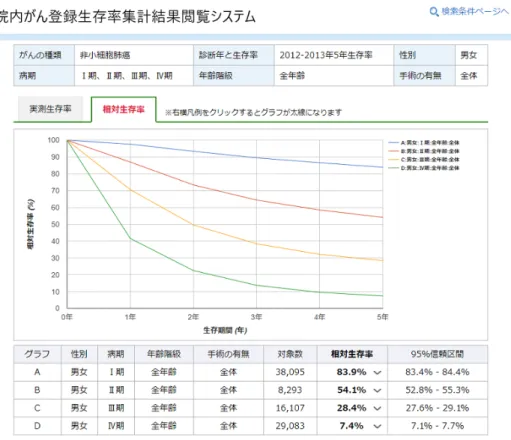The width and height of the screenshot is (511, 440).
Task: Click the 相対生存率 column header
Action: point(352,354)
